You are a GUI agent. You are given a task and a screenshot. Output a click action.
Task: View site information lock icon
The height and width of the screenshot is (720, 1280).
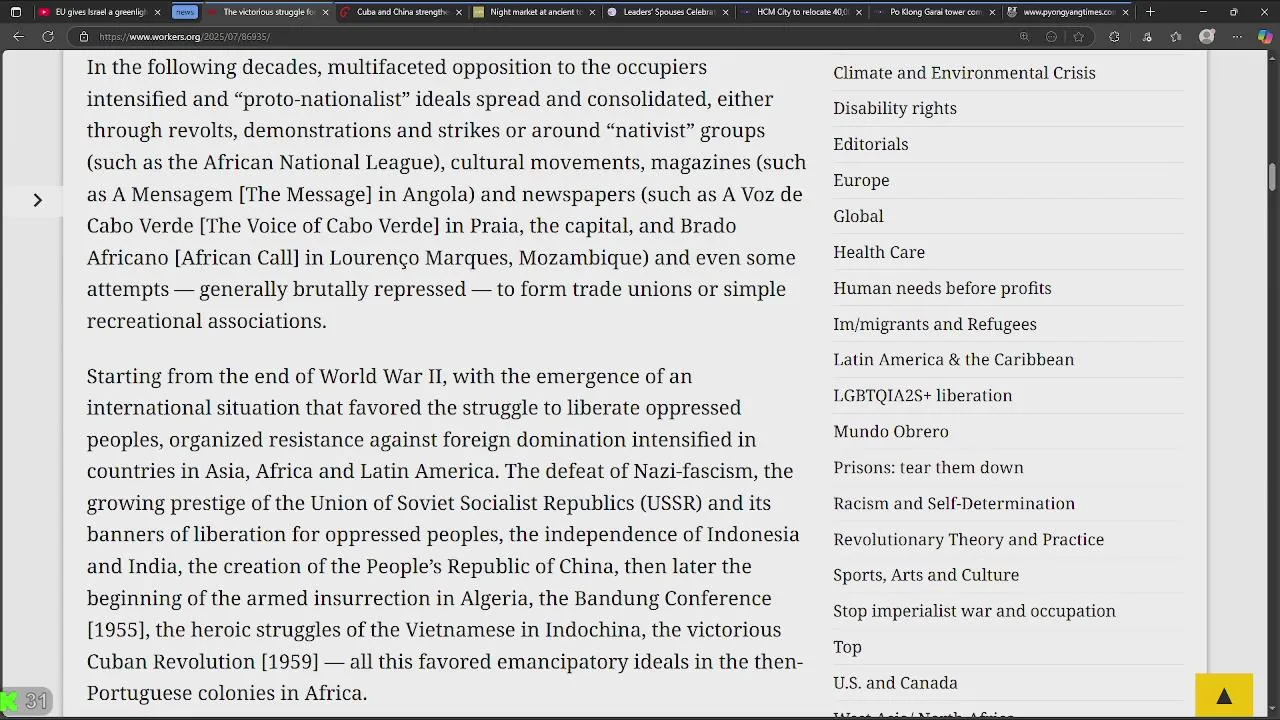pos(84,37)
